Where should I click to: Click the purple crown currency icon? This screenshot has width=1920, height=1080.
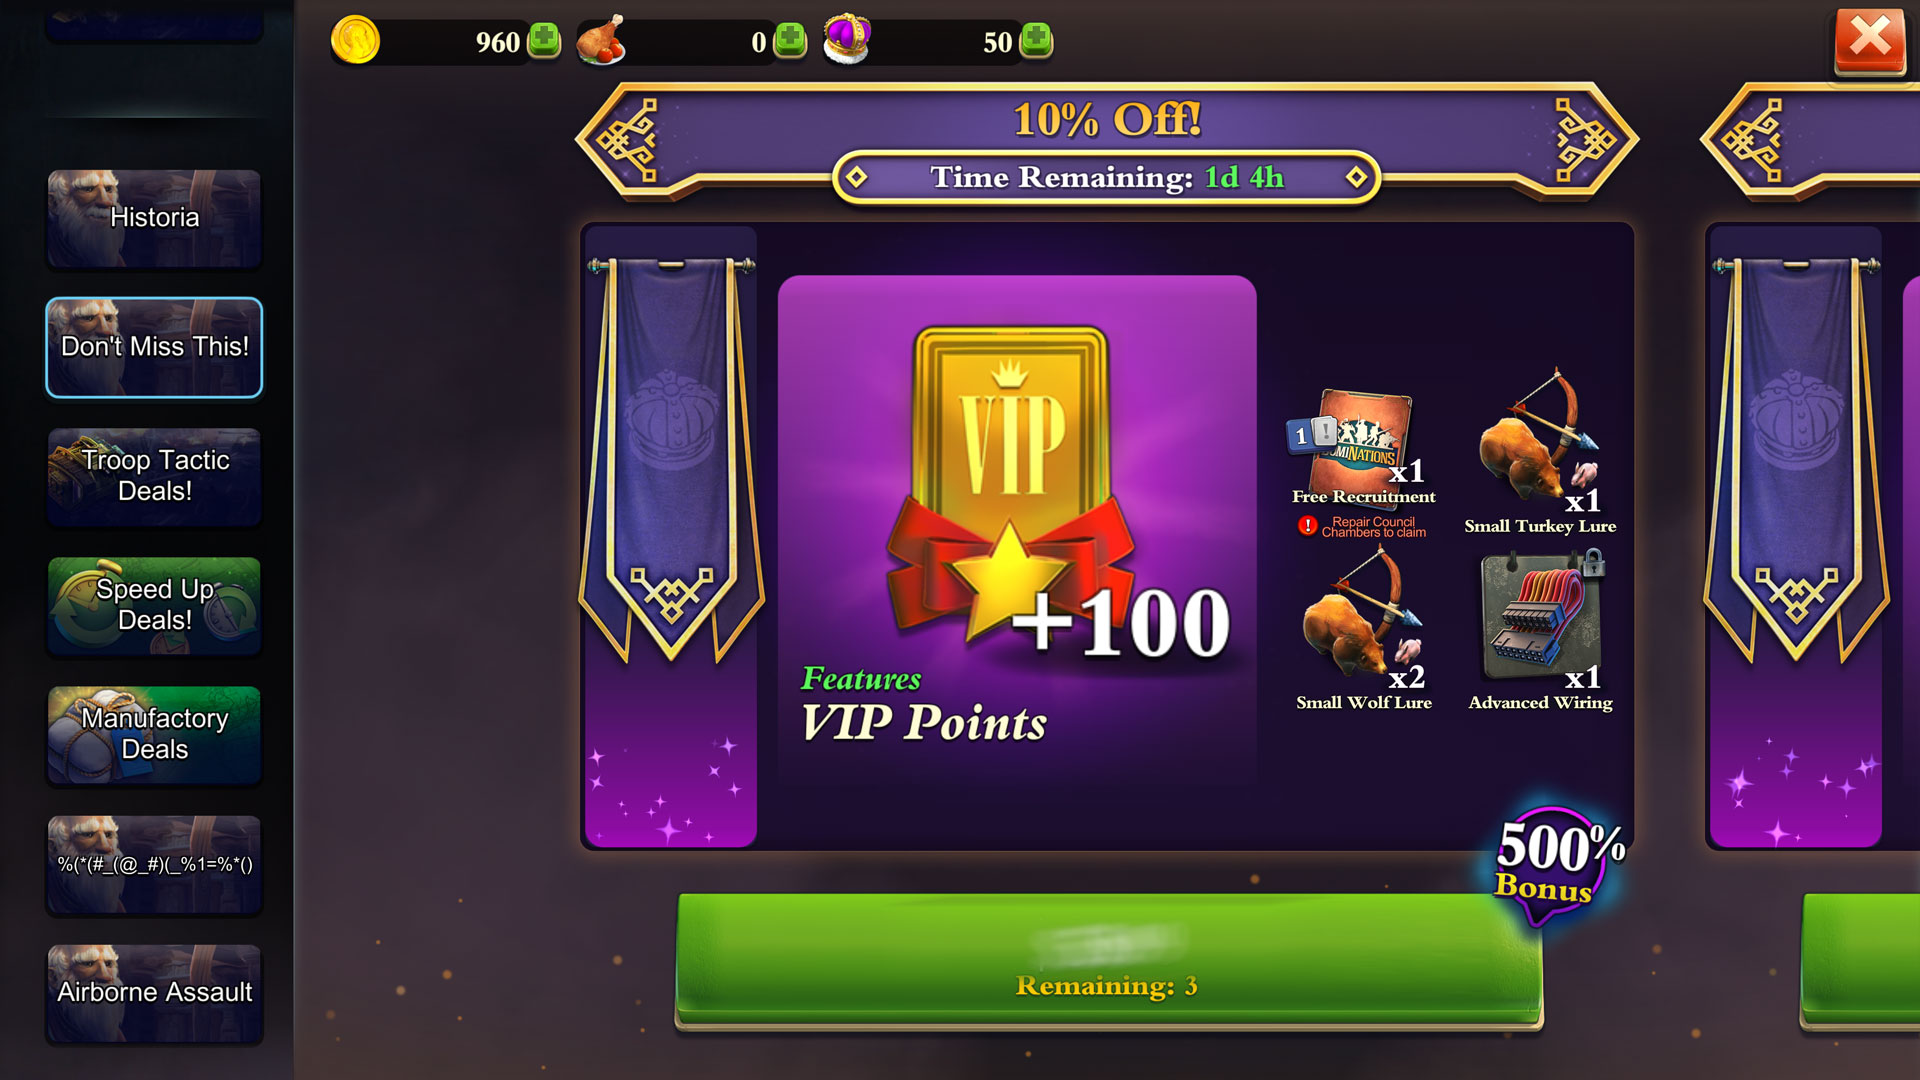coord(847,39)
